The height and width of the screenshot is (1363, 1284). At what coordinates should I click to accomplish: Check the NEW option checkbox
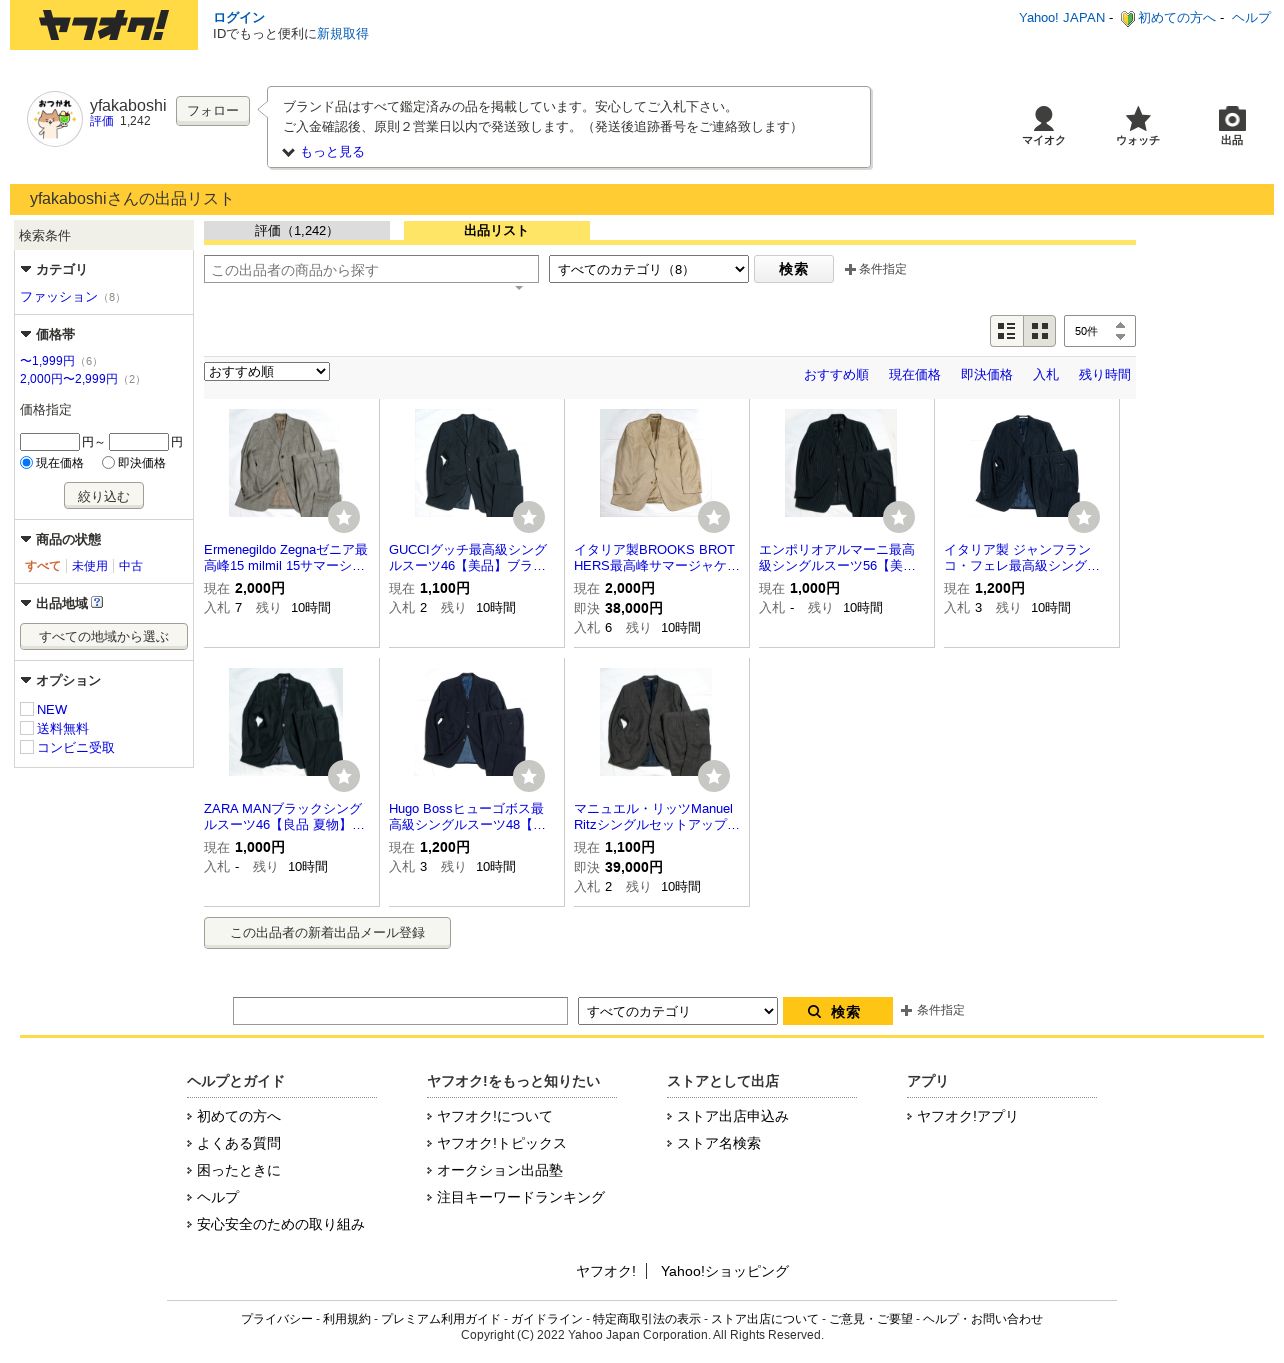(x=27, y=709)
